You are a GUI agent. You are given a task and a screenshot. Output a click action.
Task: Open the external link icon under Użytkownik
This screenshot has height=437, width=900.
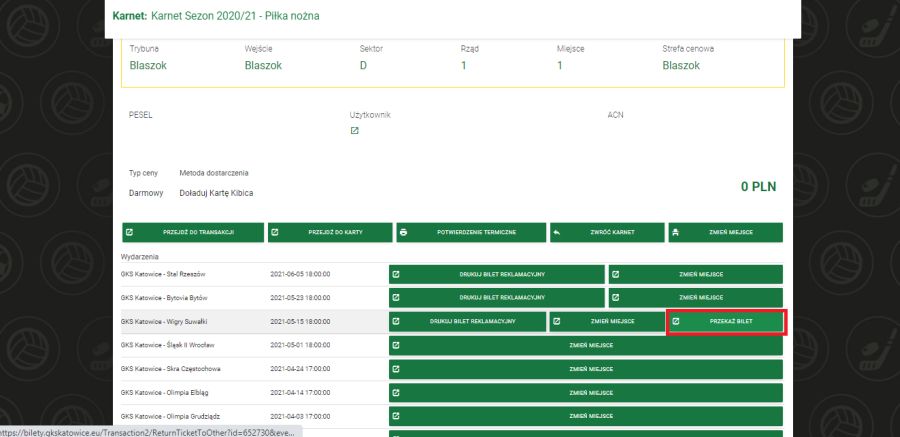click(354, 131)
